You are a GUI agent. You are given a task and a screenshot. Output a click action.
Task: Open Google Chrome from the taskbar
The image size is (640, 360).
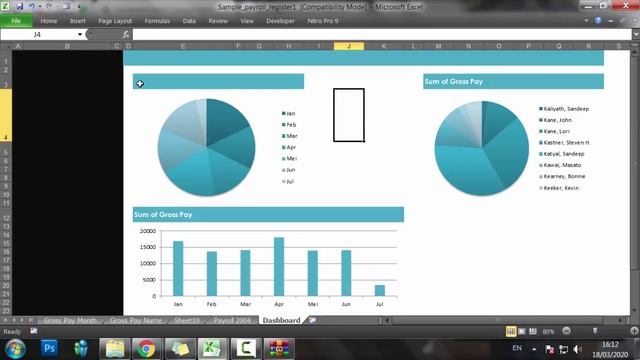point(146,349)
